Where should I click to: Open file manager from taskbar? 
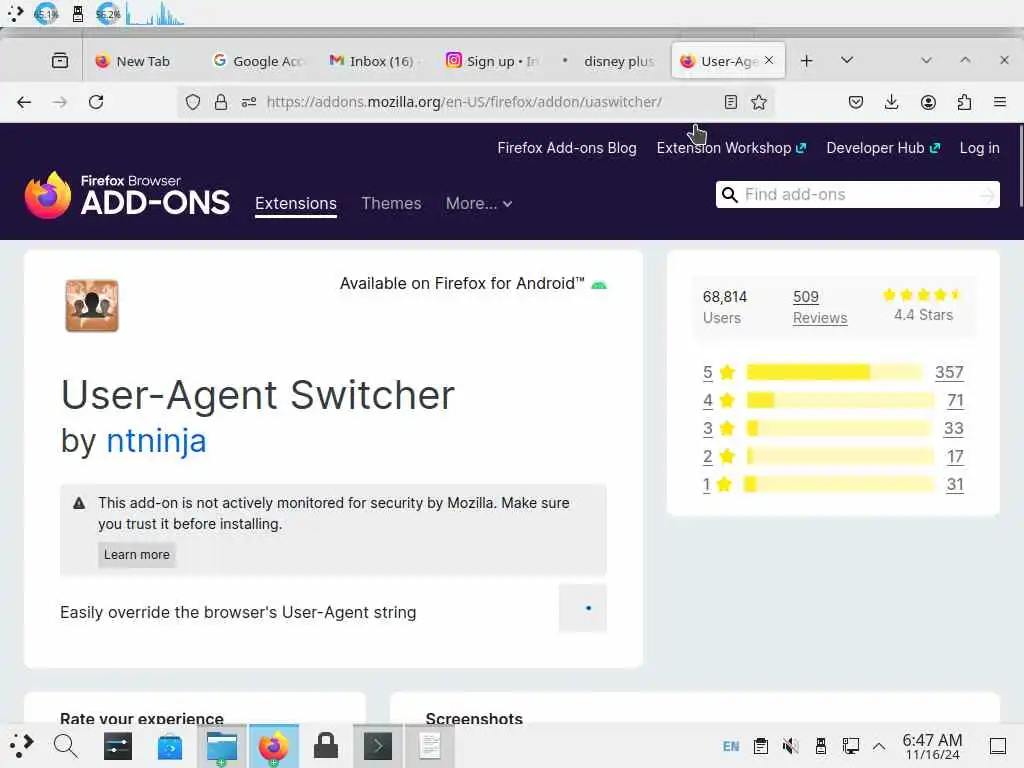point(222,746)
